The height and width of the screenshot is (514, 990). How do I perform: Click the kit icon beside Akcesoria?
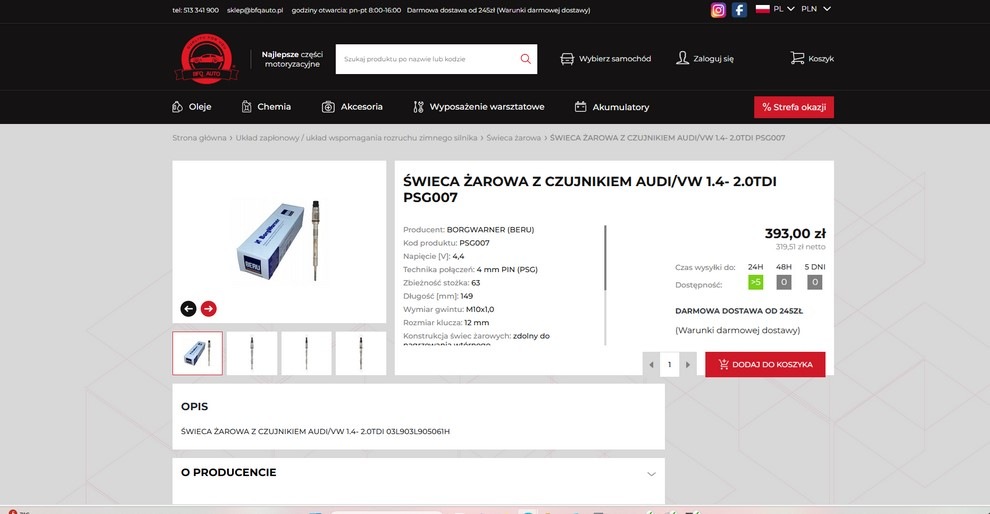coord(328,107)
